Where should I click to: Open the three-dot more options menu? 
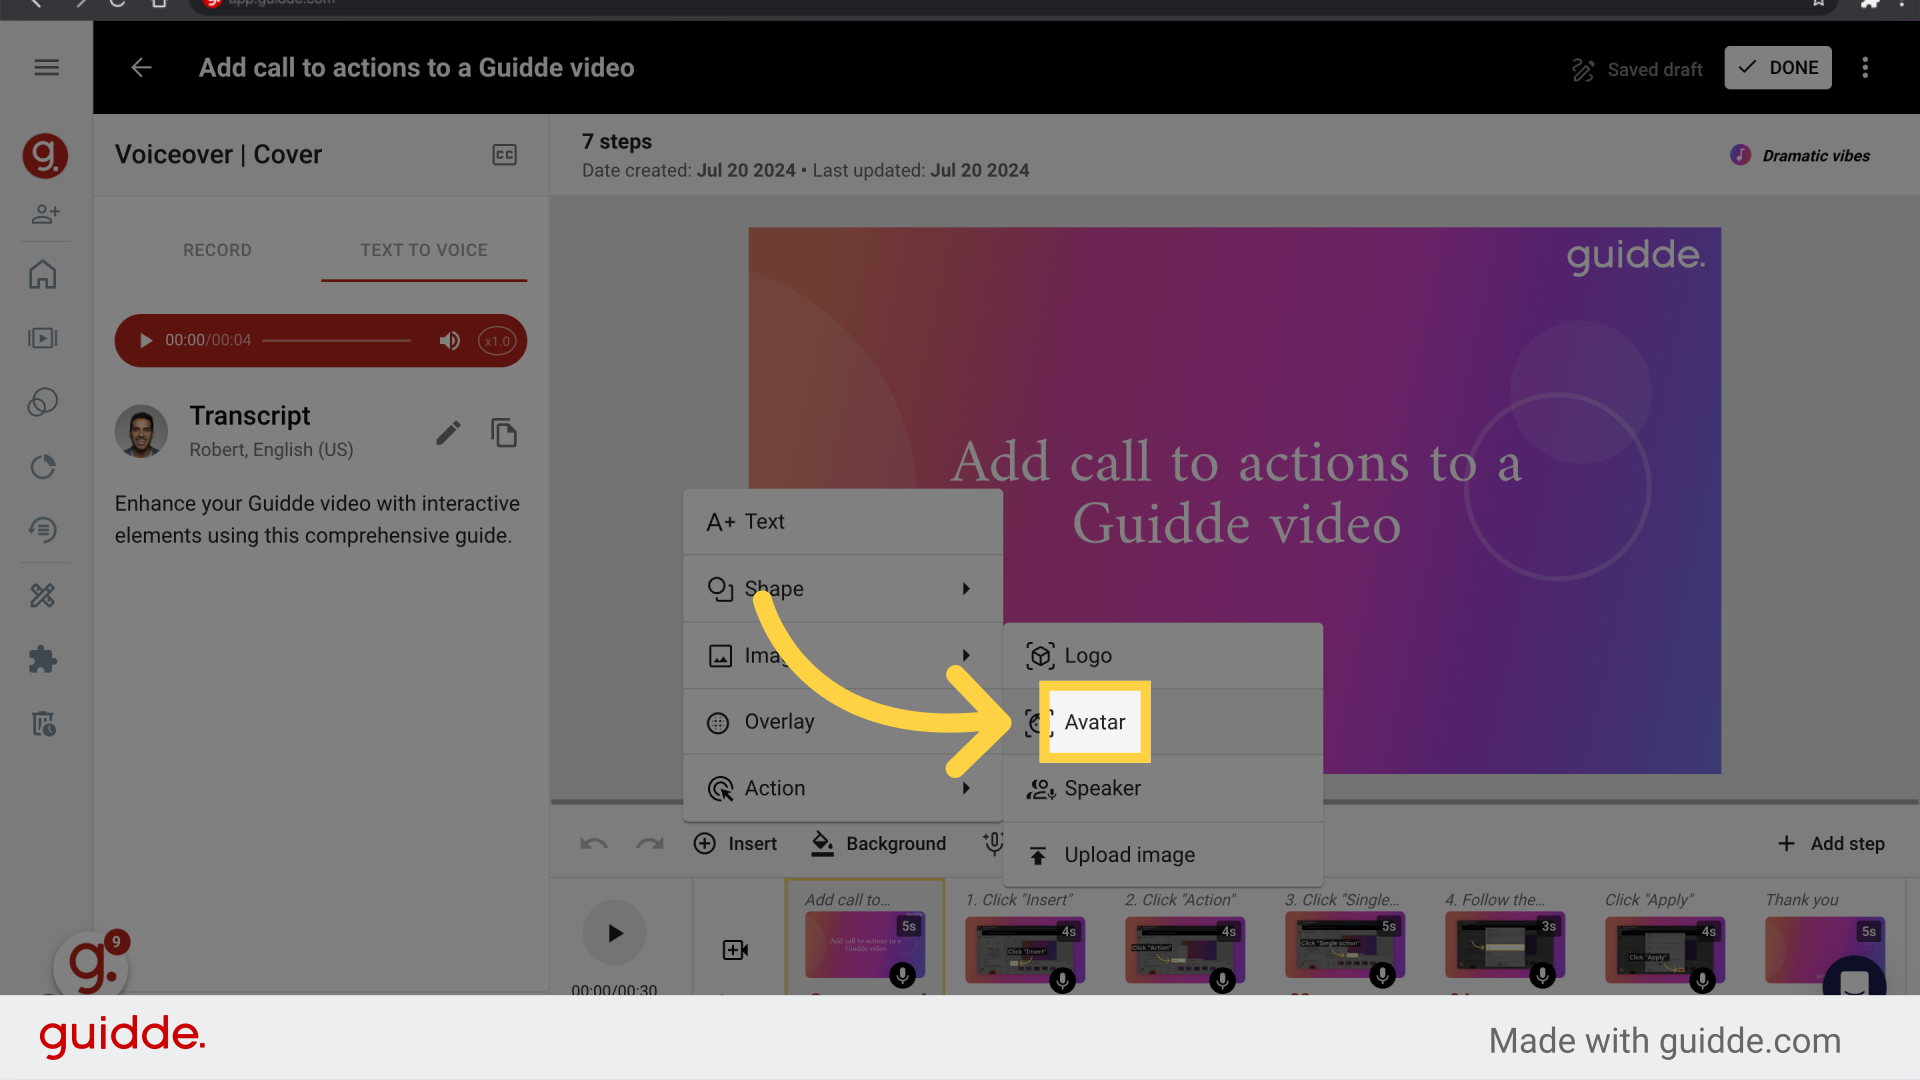pos(1865,68)
